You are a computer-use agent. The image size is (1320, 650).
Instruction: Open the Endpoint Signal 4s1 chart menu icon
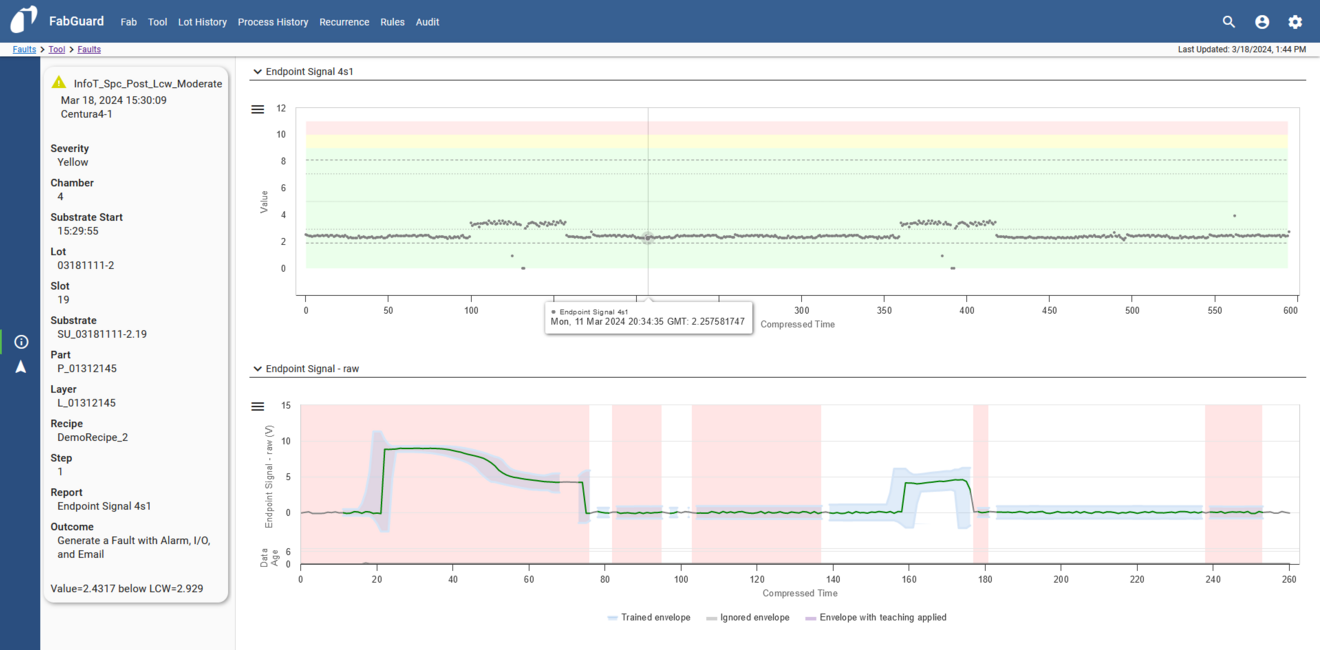click(x=258, y=109)
